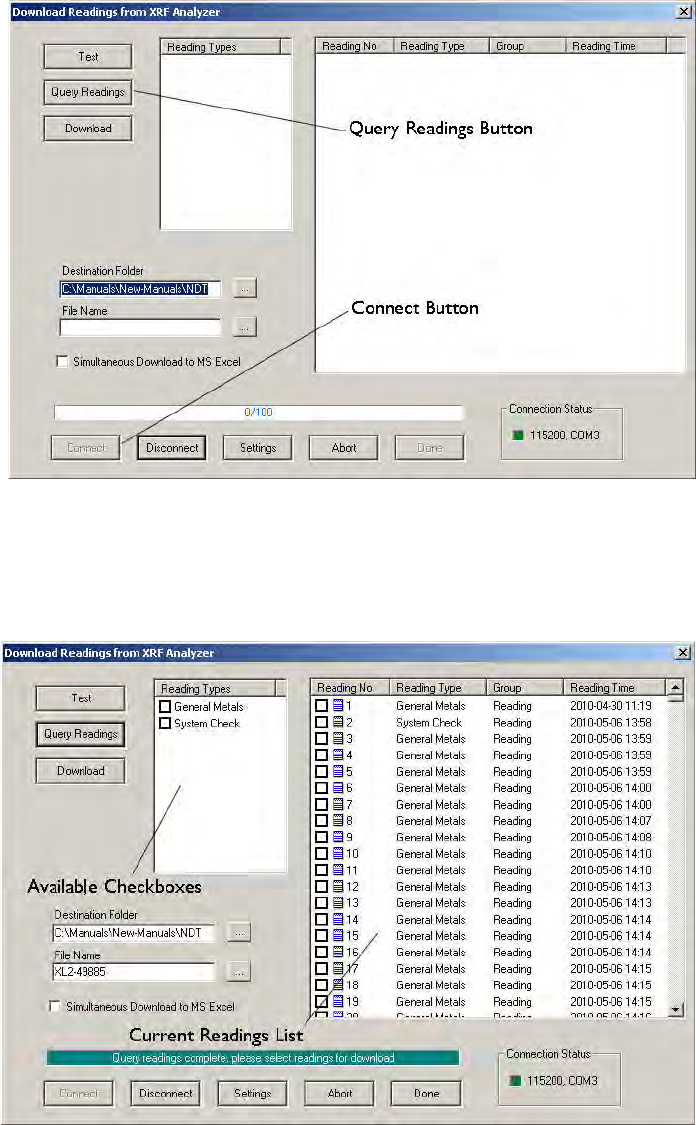Viewport: 696px width, 1125px height.
Task: Click Abort button in the empty-list window
Action: point(344,448)
